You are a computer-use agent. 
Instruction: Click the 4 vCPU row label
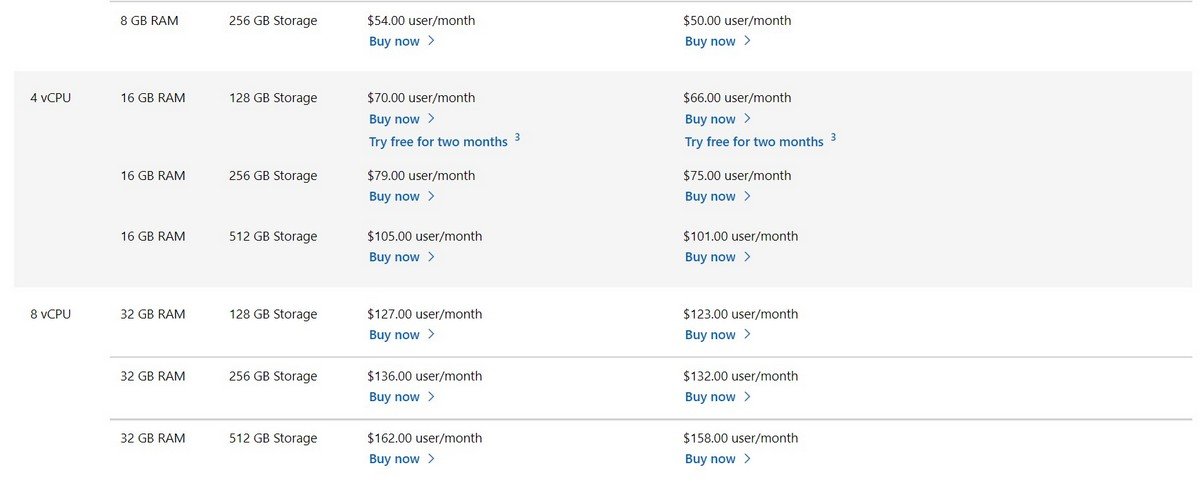pos(50,98)
